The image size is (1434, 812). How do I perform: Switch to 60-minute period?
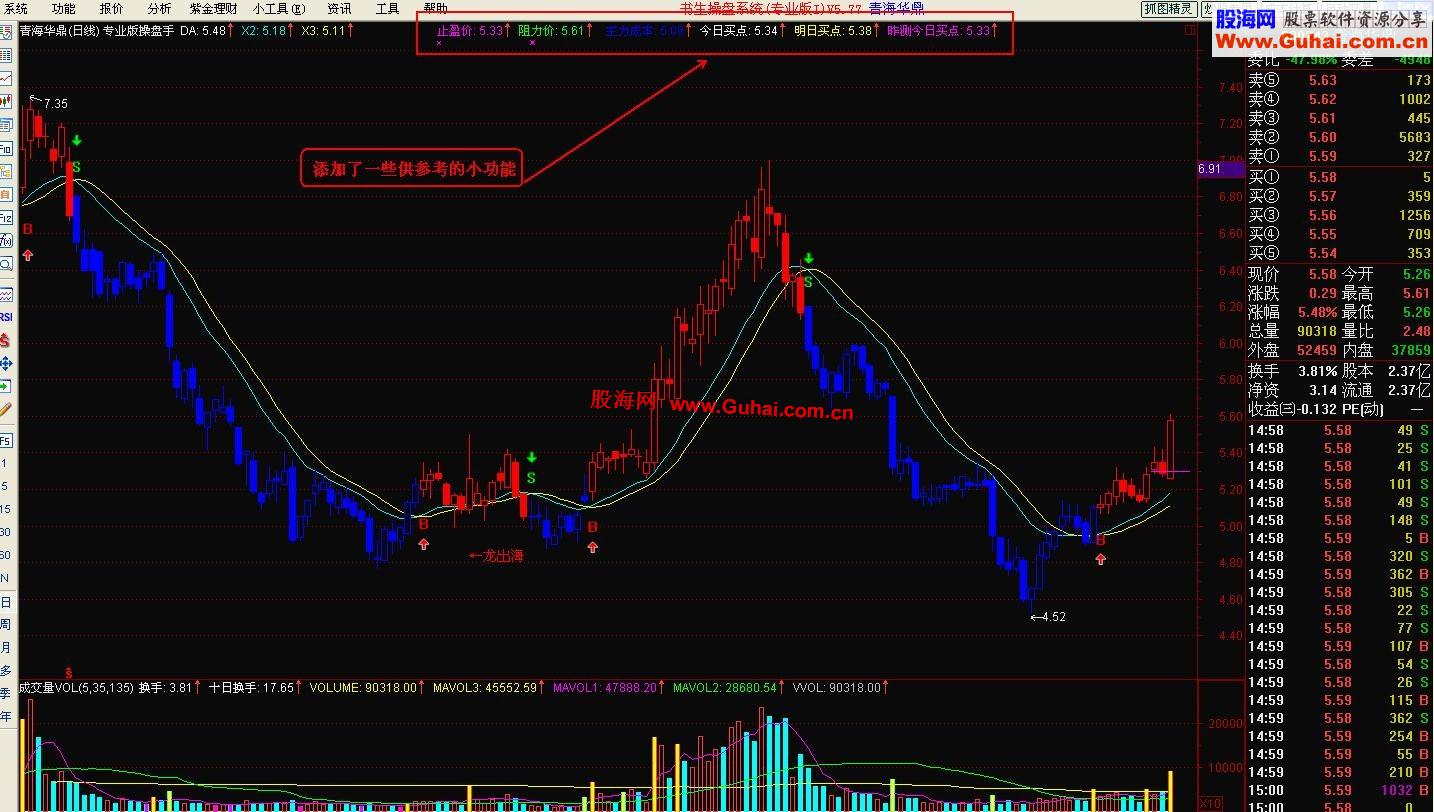click(5, 556)
